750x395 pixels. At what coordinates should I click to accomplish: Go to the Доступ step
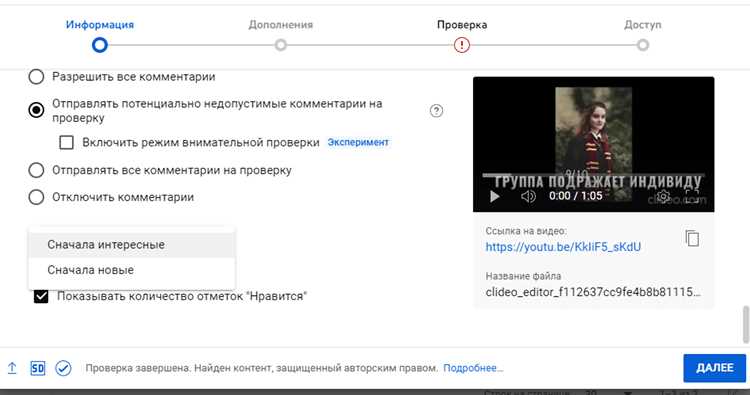tap(642, 25)
